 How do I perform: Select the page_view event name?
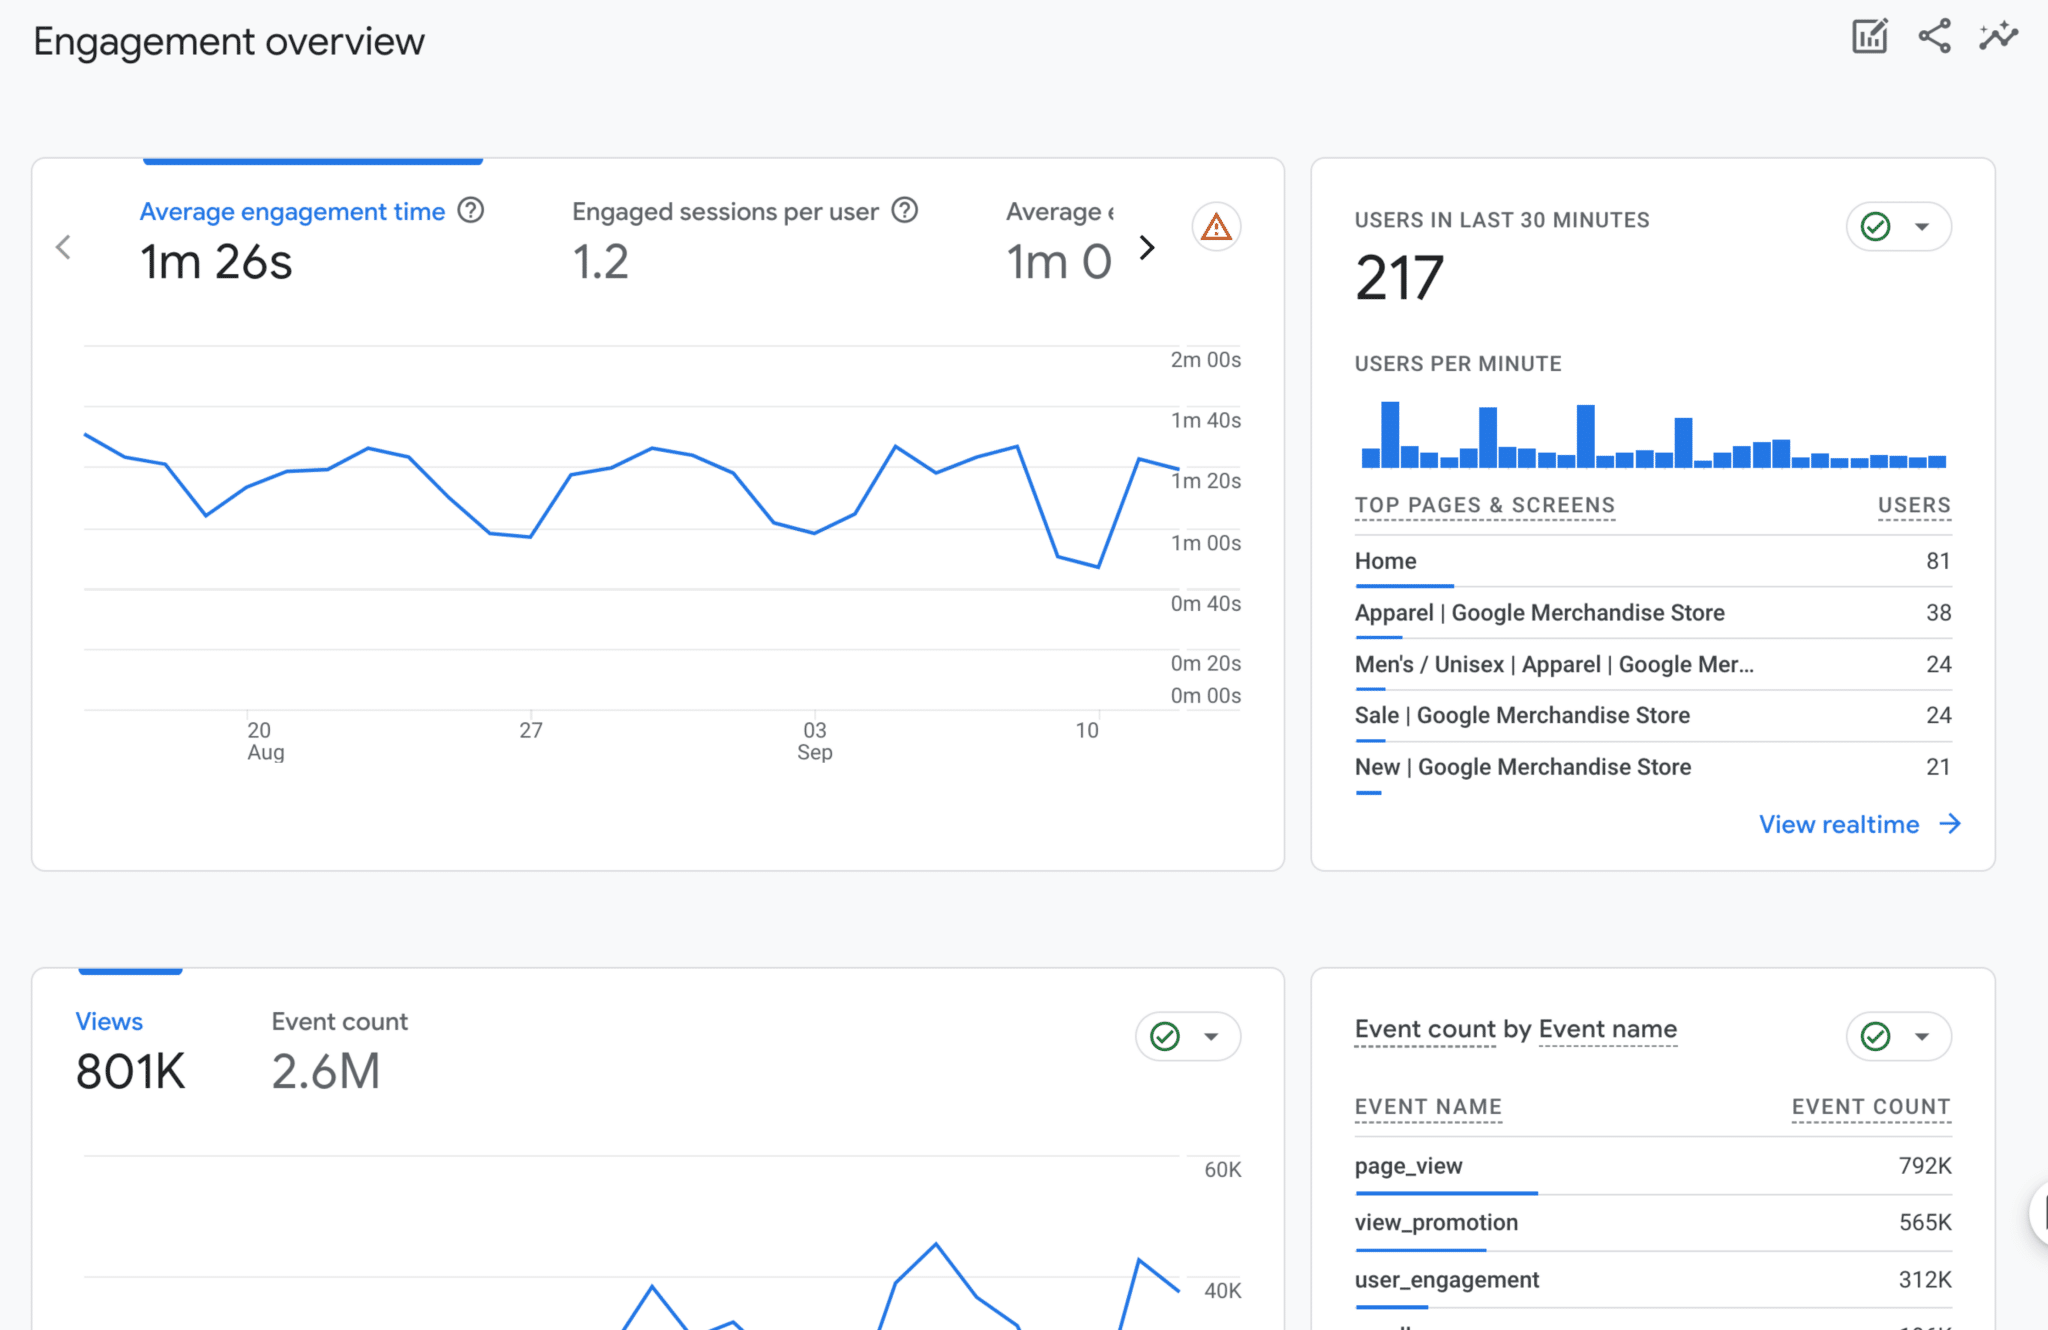pyautogui.click(x=1408, y=1166)
